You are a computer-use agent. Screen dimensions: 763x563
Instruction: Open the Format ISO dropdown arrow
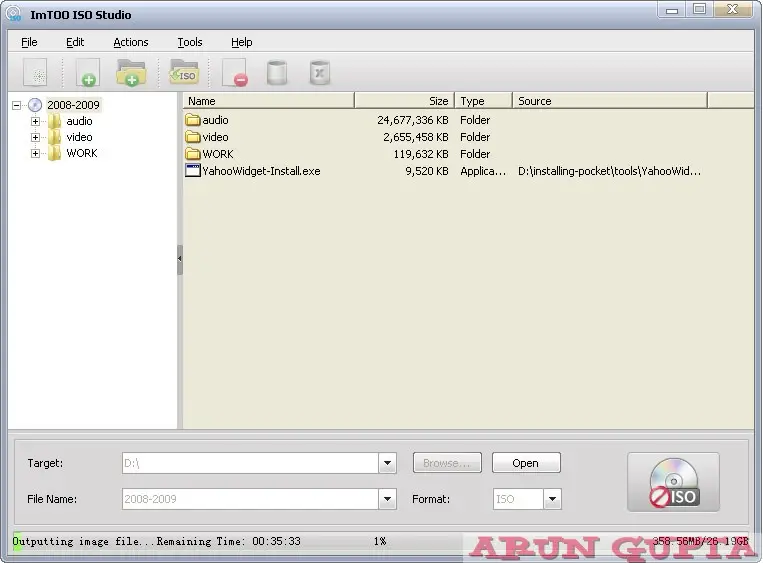[x=552, y=499]
